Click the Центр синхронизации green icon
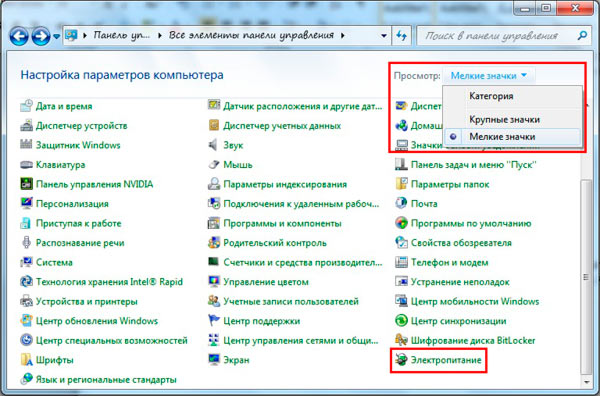The image size is (600, 396). coord(401,321)
